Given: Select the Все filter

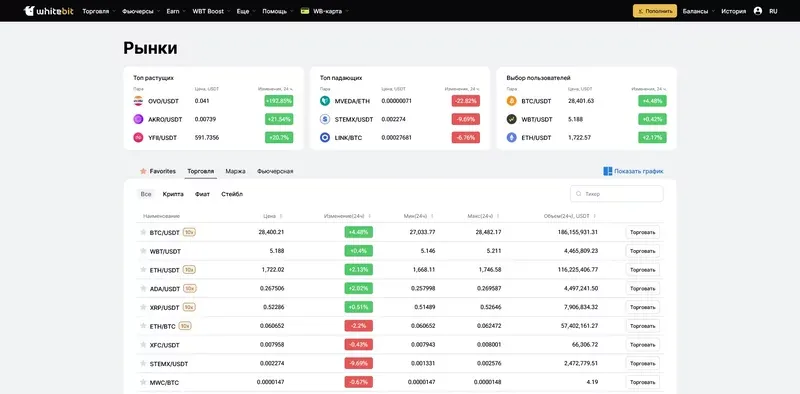Looking at the screenshot, I should [146, 194].
